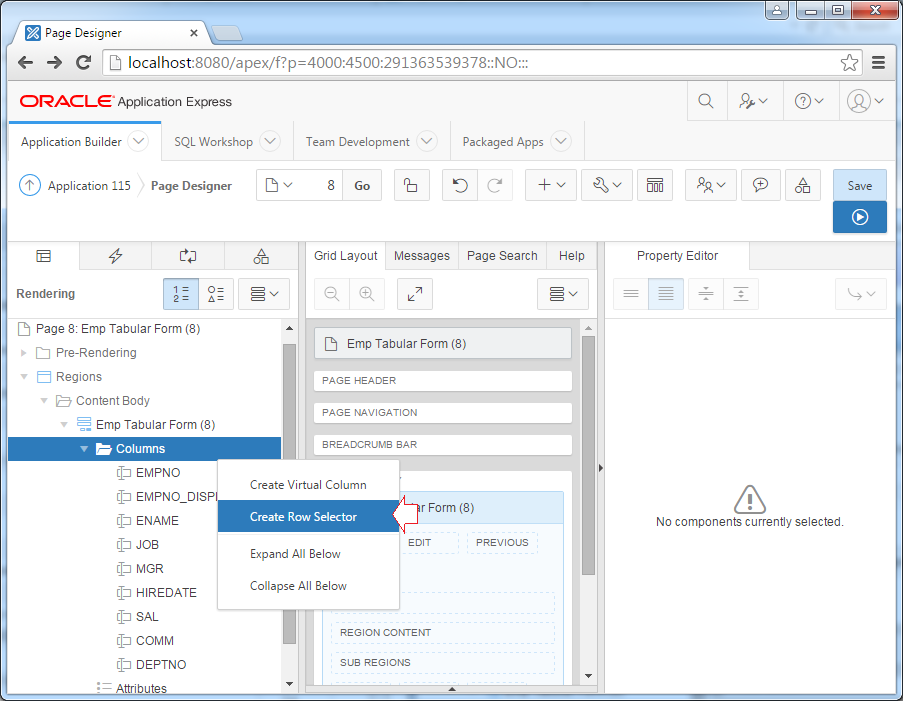Image resolution: width=903 pixels, height=701 pixels.
Task: Collapse the Regions node
Action: (24, 377)
